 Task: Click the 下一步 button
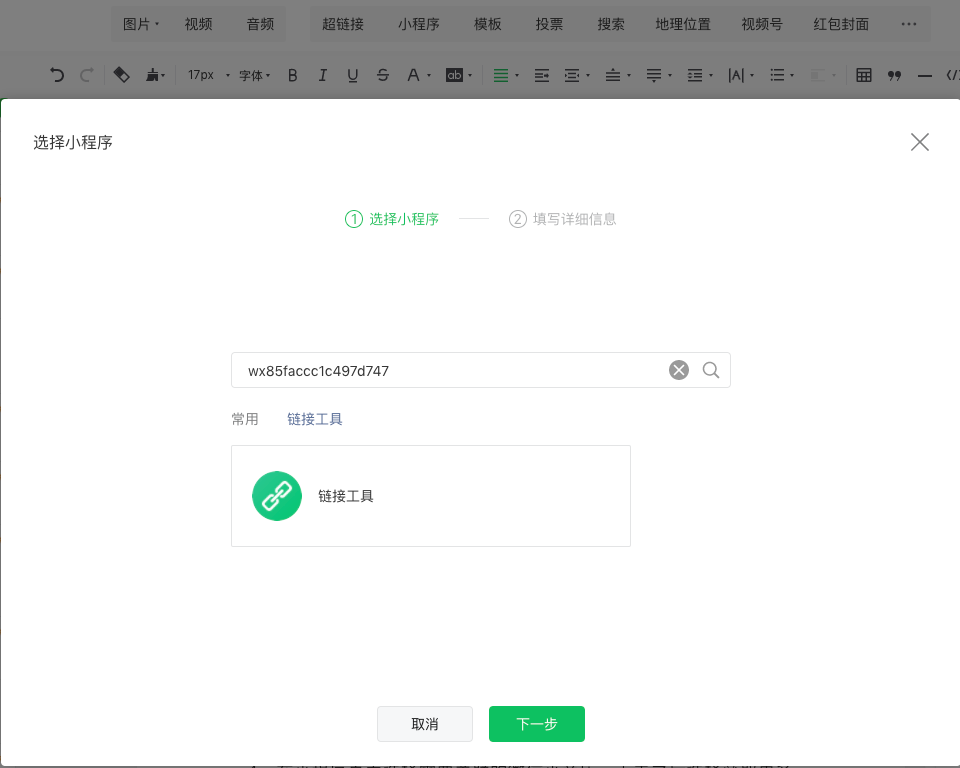(x=536, y=724)
